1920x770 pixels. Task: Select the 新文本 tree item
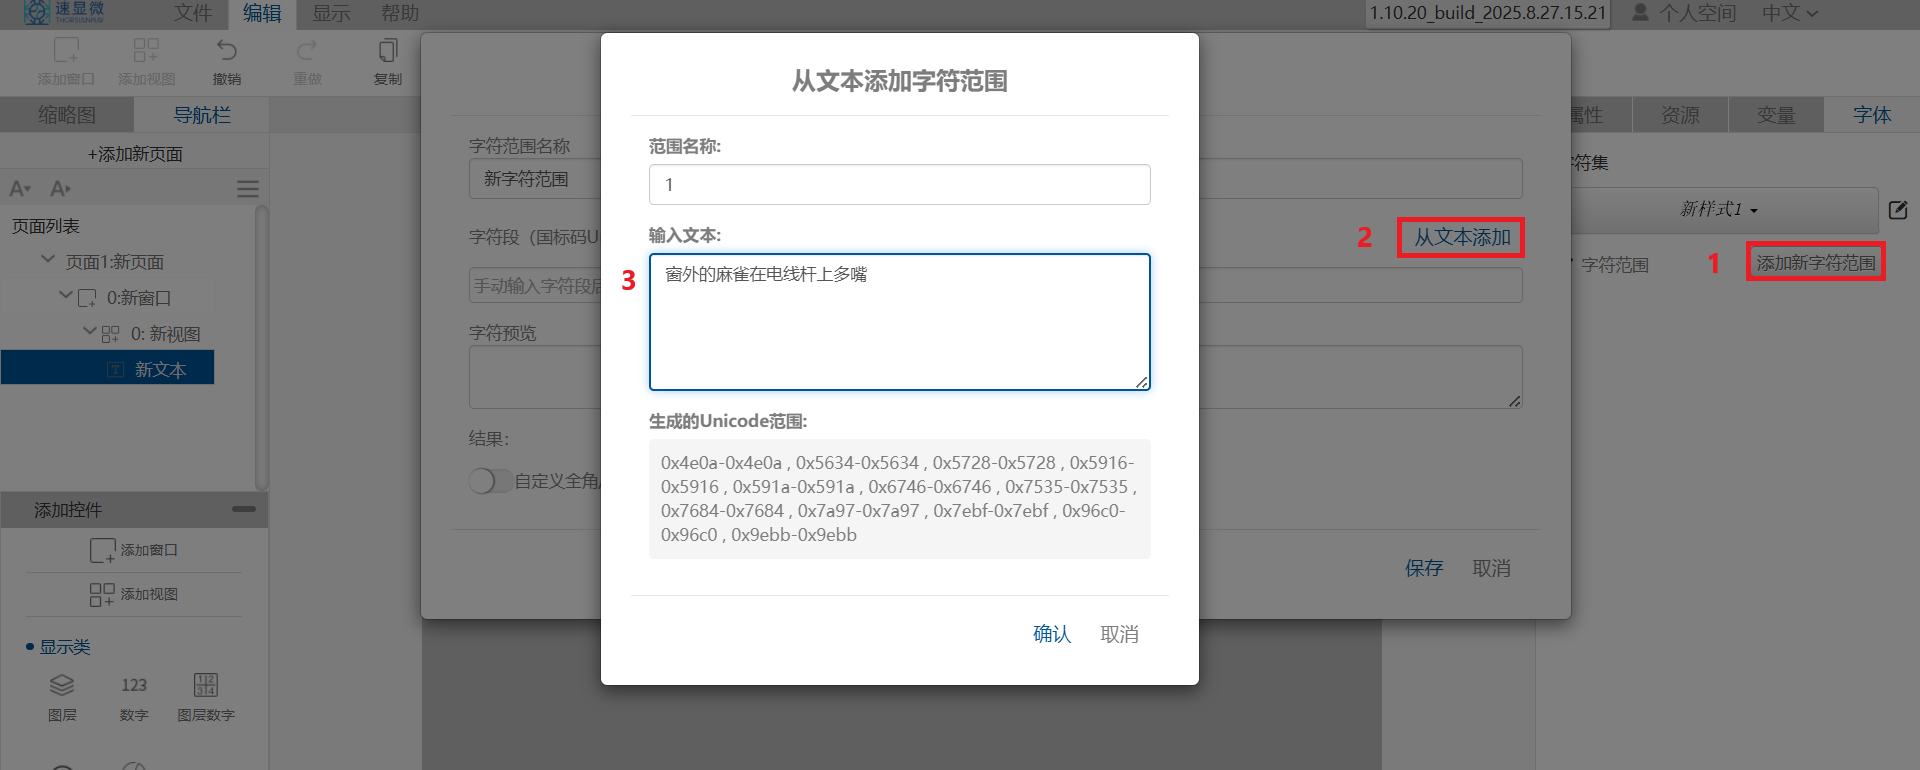(160, 369)
